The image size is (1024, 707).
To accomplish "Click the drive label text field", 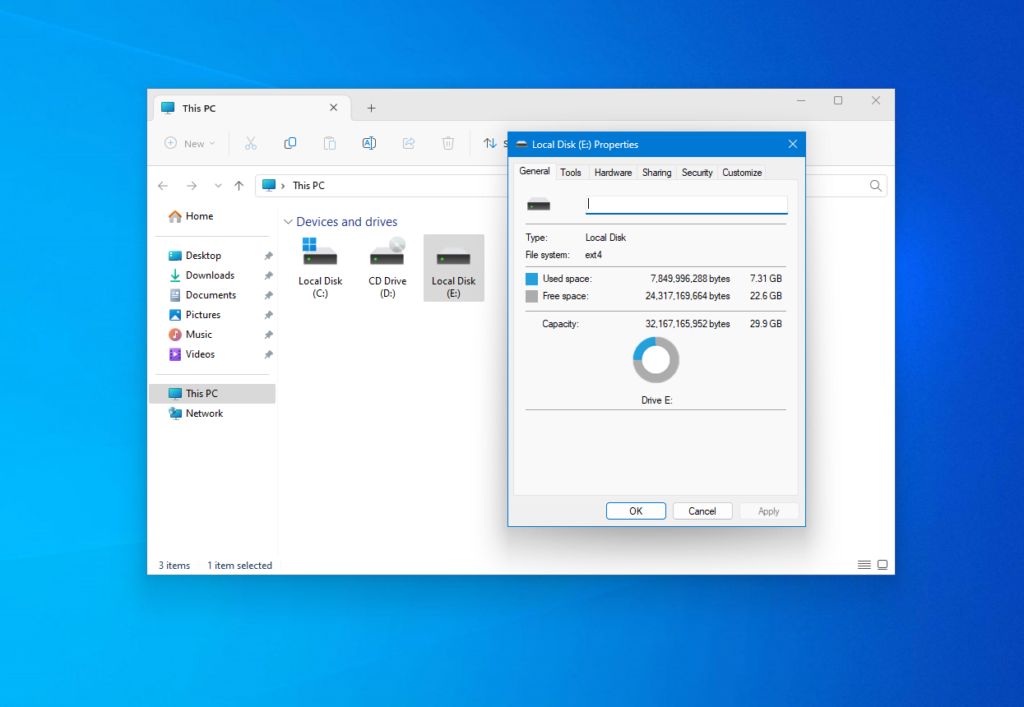I will point(686,204).
